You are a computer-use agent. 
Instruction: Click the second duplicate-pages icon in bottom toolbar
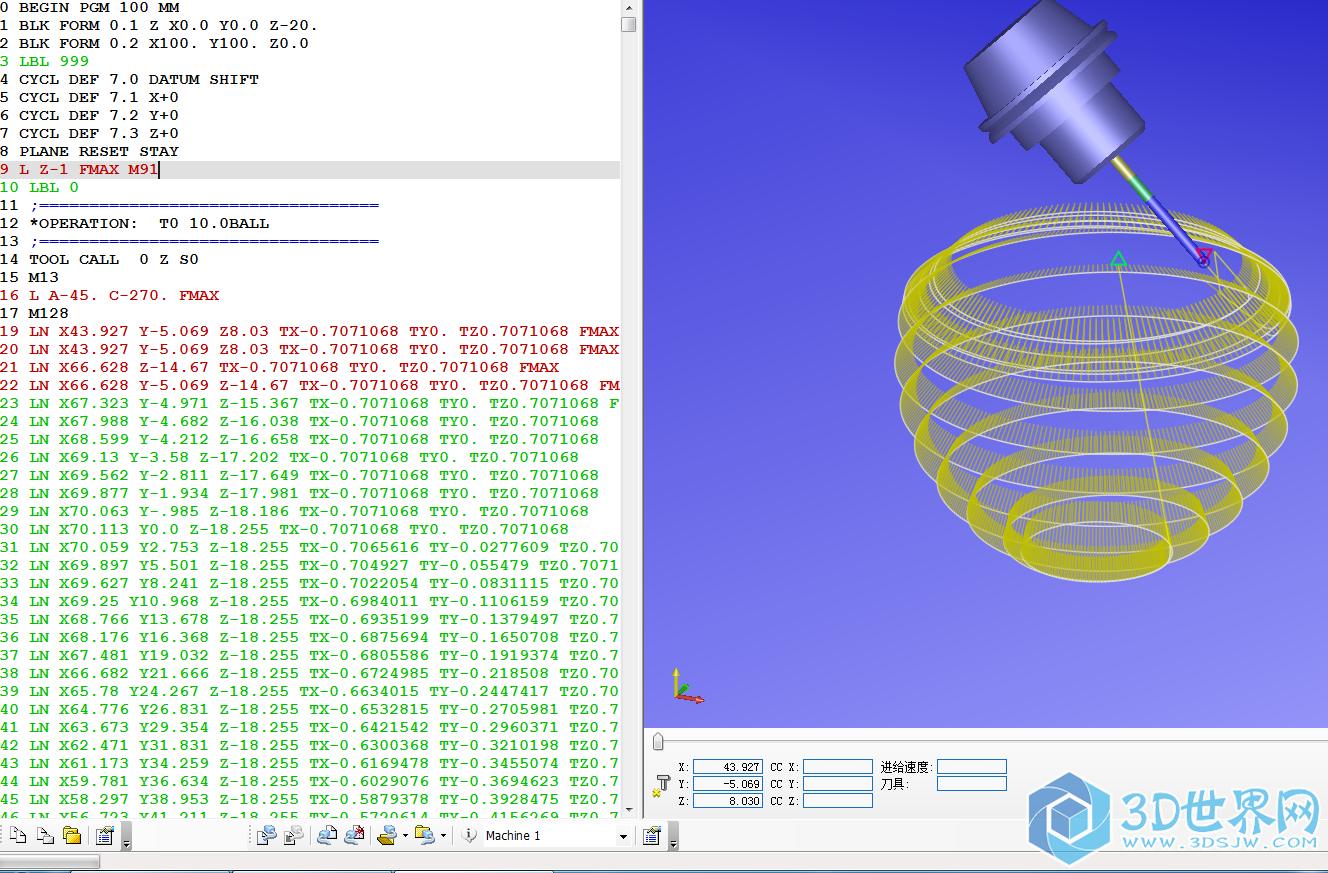point(45,835)
